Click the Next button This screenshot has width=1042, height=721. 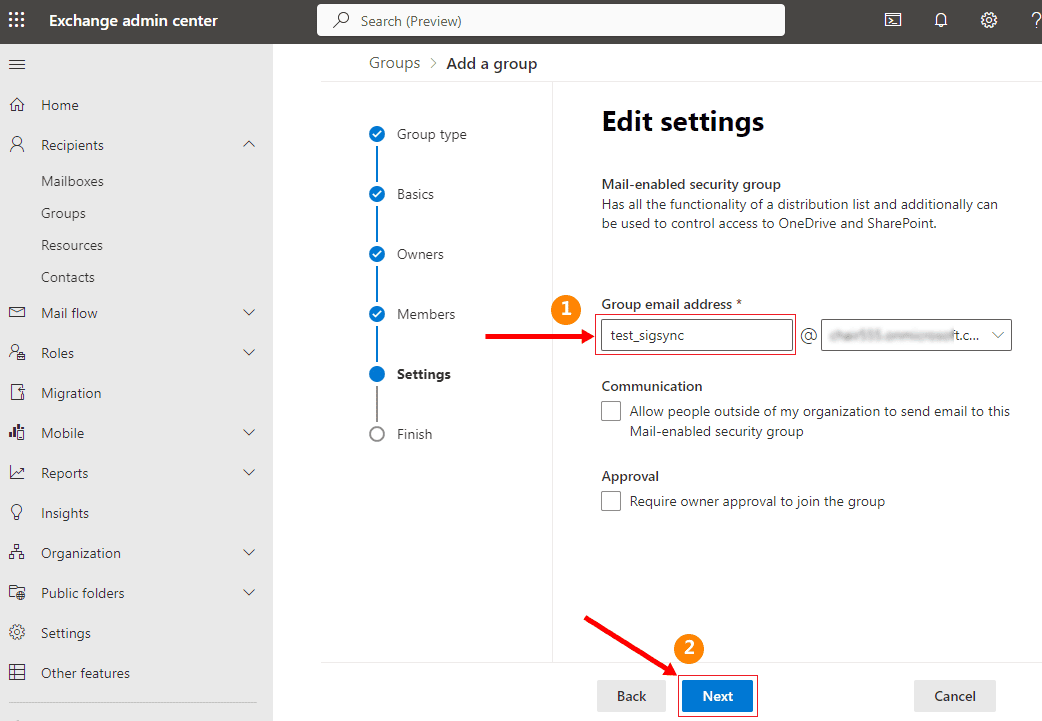pos(717,696)
